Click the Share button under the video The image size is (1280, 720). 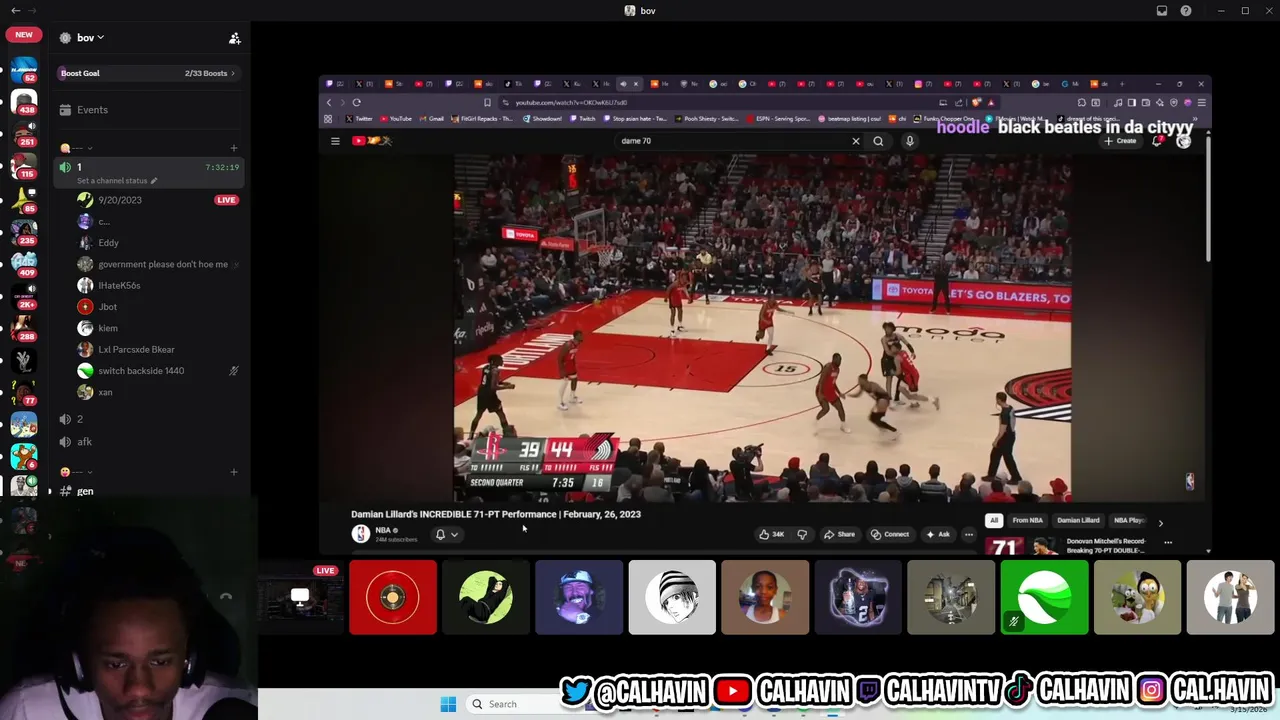coord(839,534)
